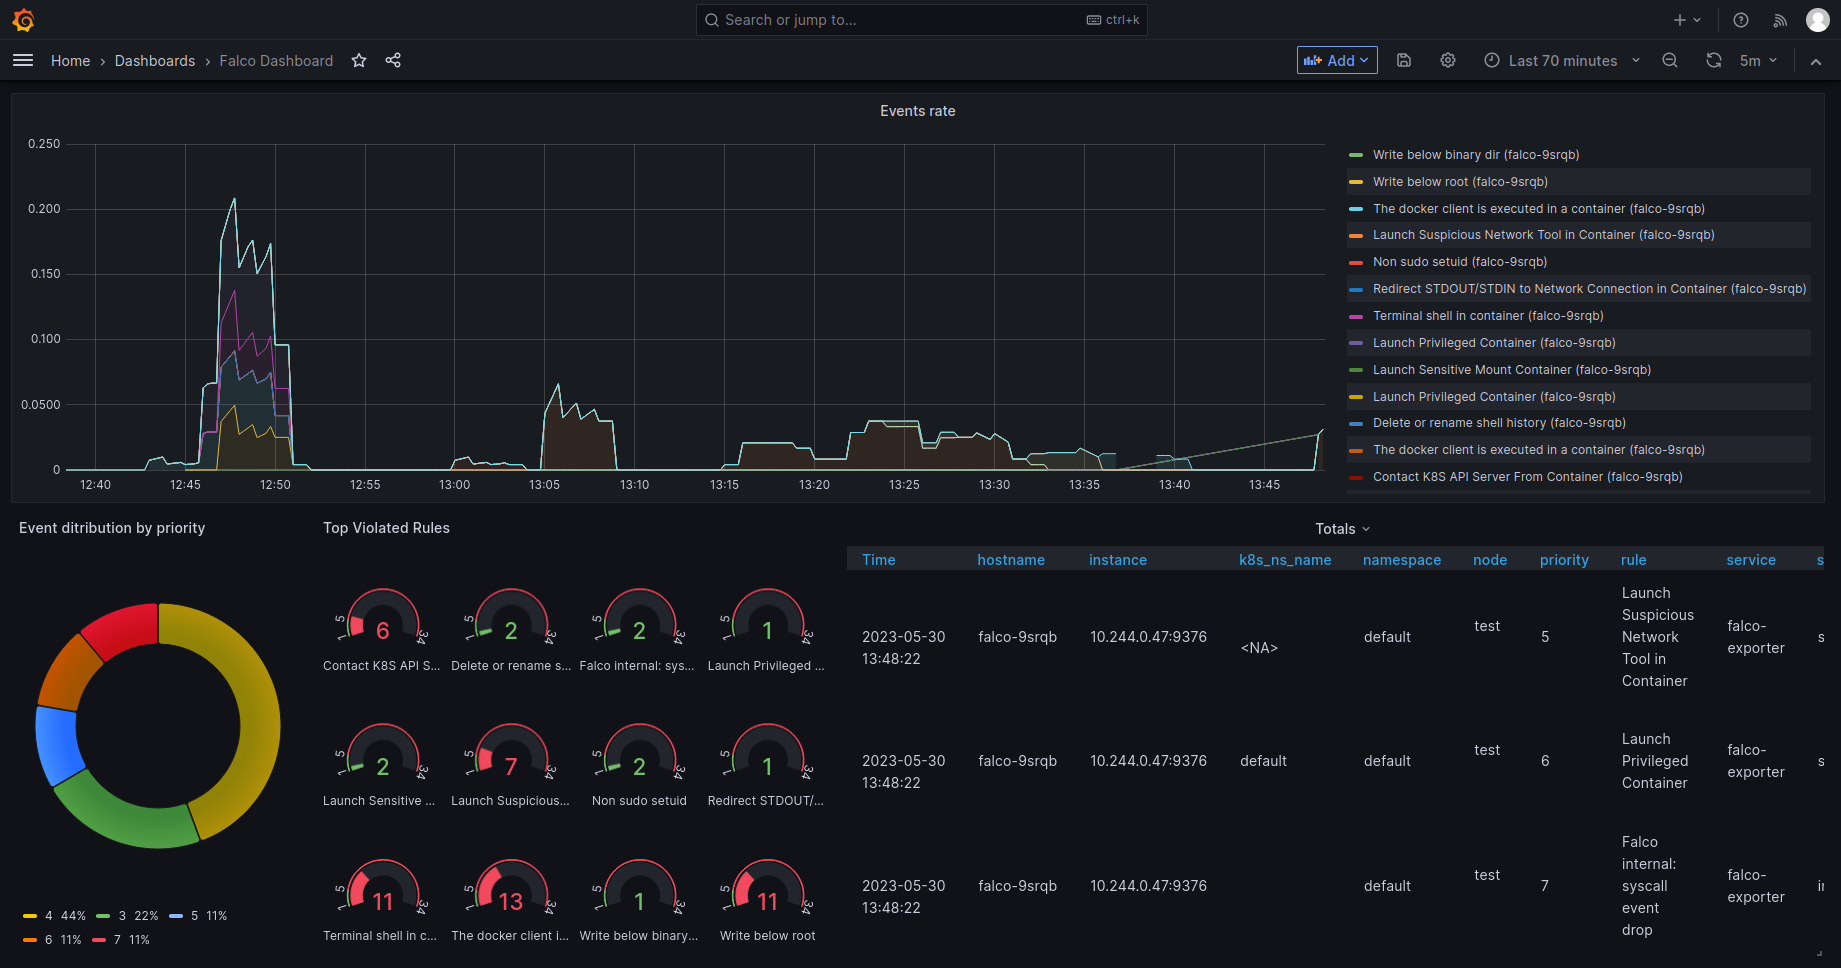Viewport: 1841px width, 968px height.
Task: Go Home via the breadcrumb link
Action: coord(70,60)
